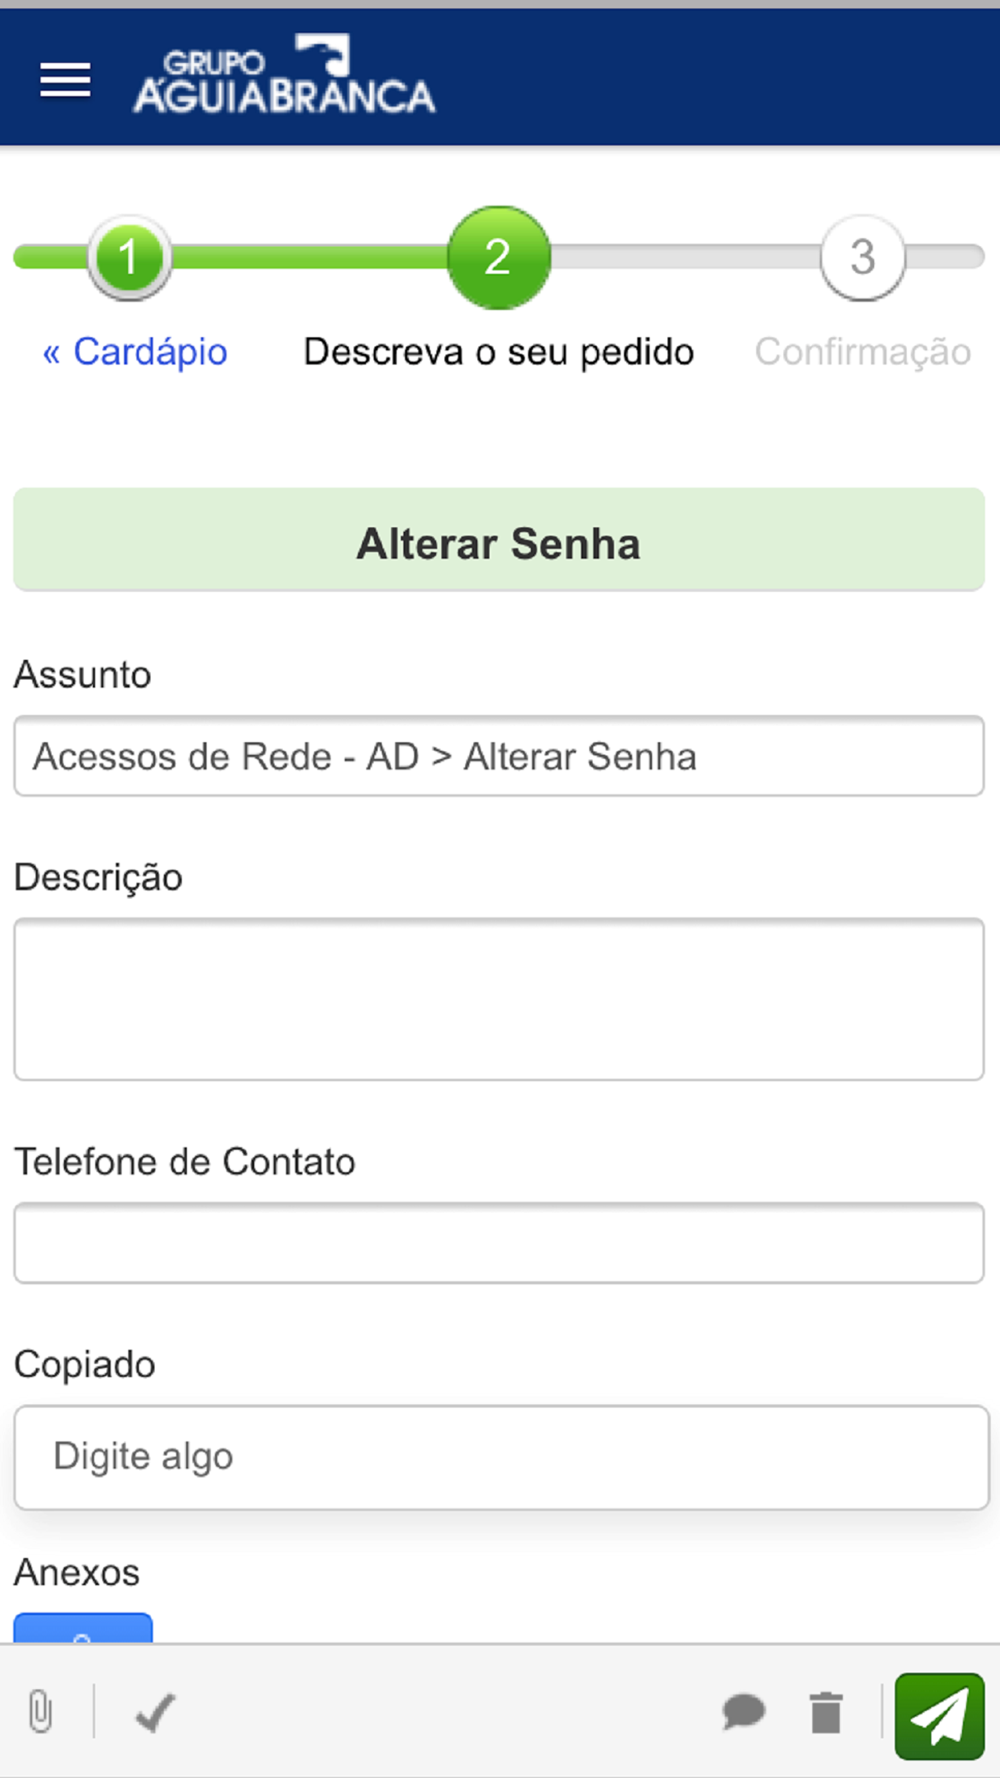Click the Descreva o seu pedido step label
Screen dimensions: 1000x1778
(x=499, y=352)
